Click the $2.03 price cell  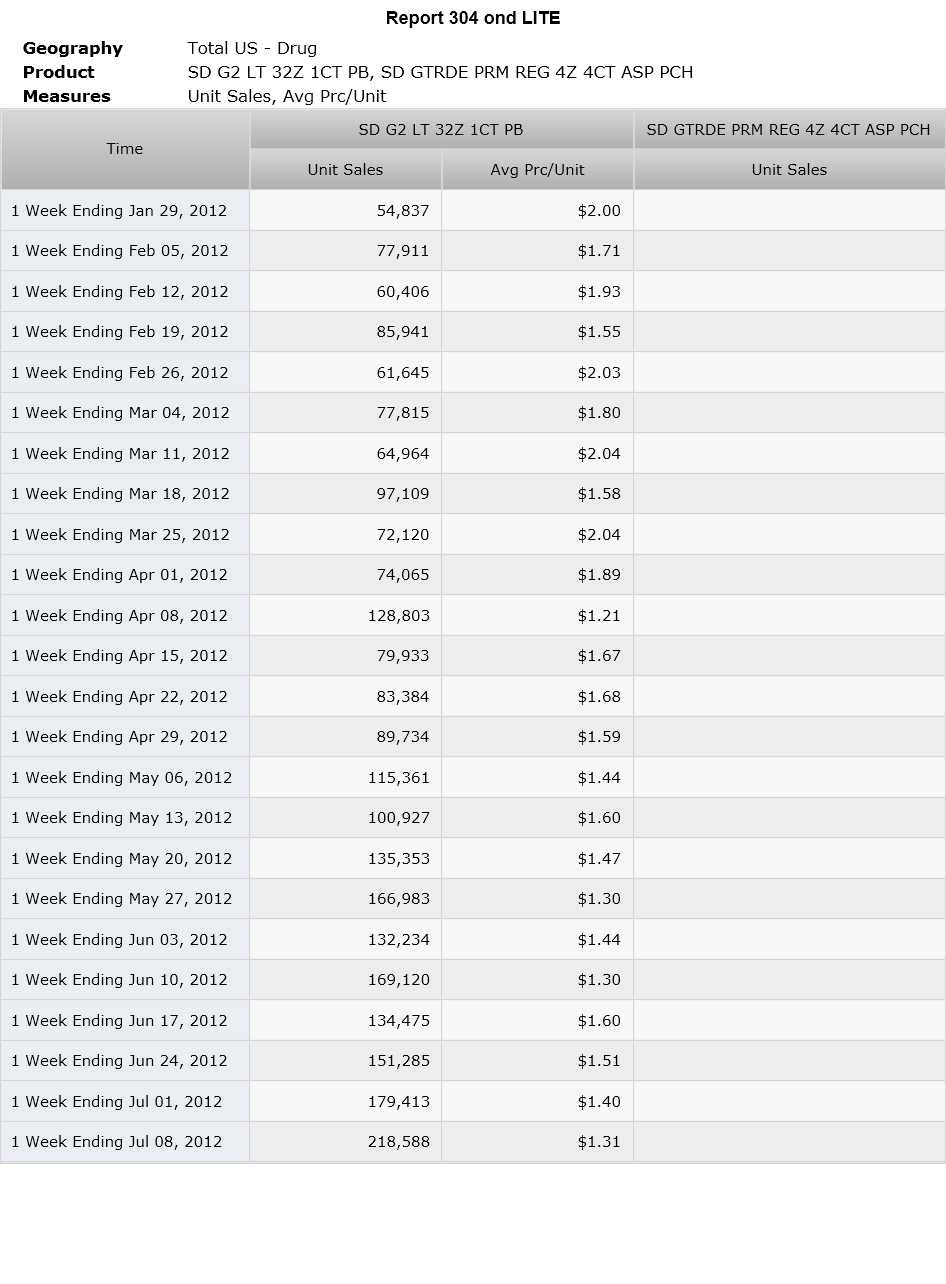[x=537, y=373]
